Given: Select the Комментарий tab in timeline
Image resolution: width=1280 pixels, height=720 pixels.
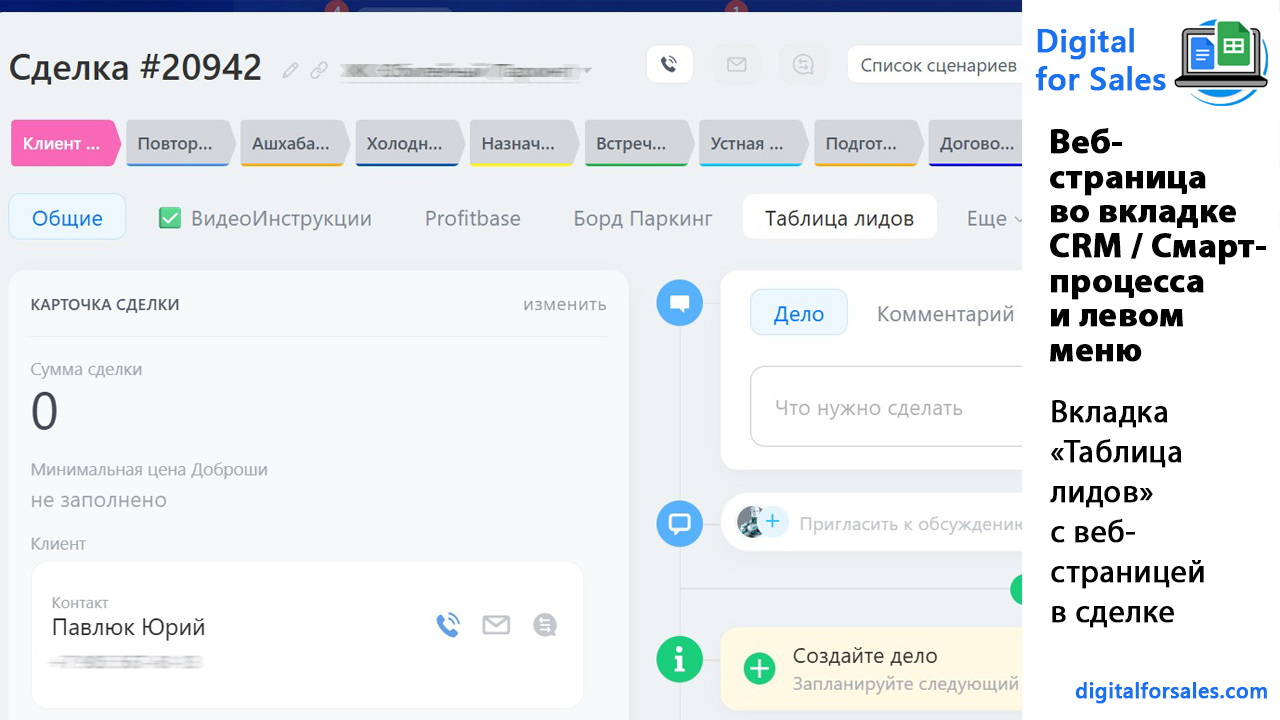Looking at the screenshot, I should [945, 314].
